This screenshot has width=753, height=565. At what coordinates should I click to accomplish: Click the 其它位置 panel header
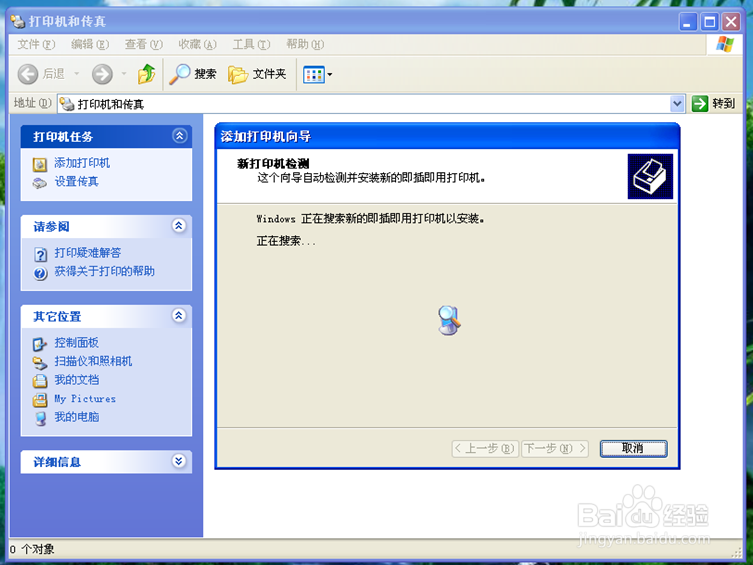coord(106,316)
